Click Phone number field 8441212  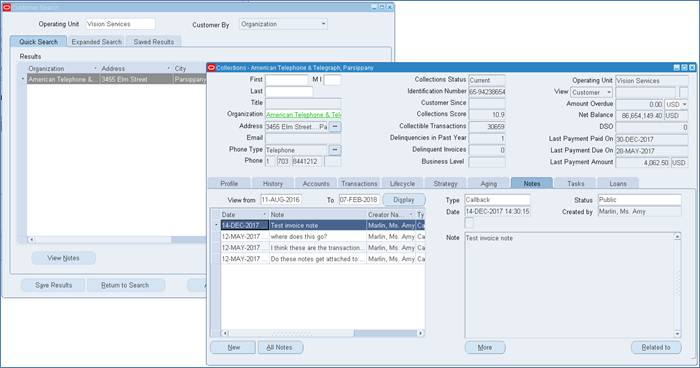tap(308, 161)
